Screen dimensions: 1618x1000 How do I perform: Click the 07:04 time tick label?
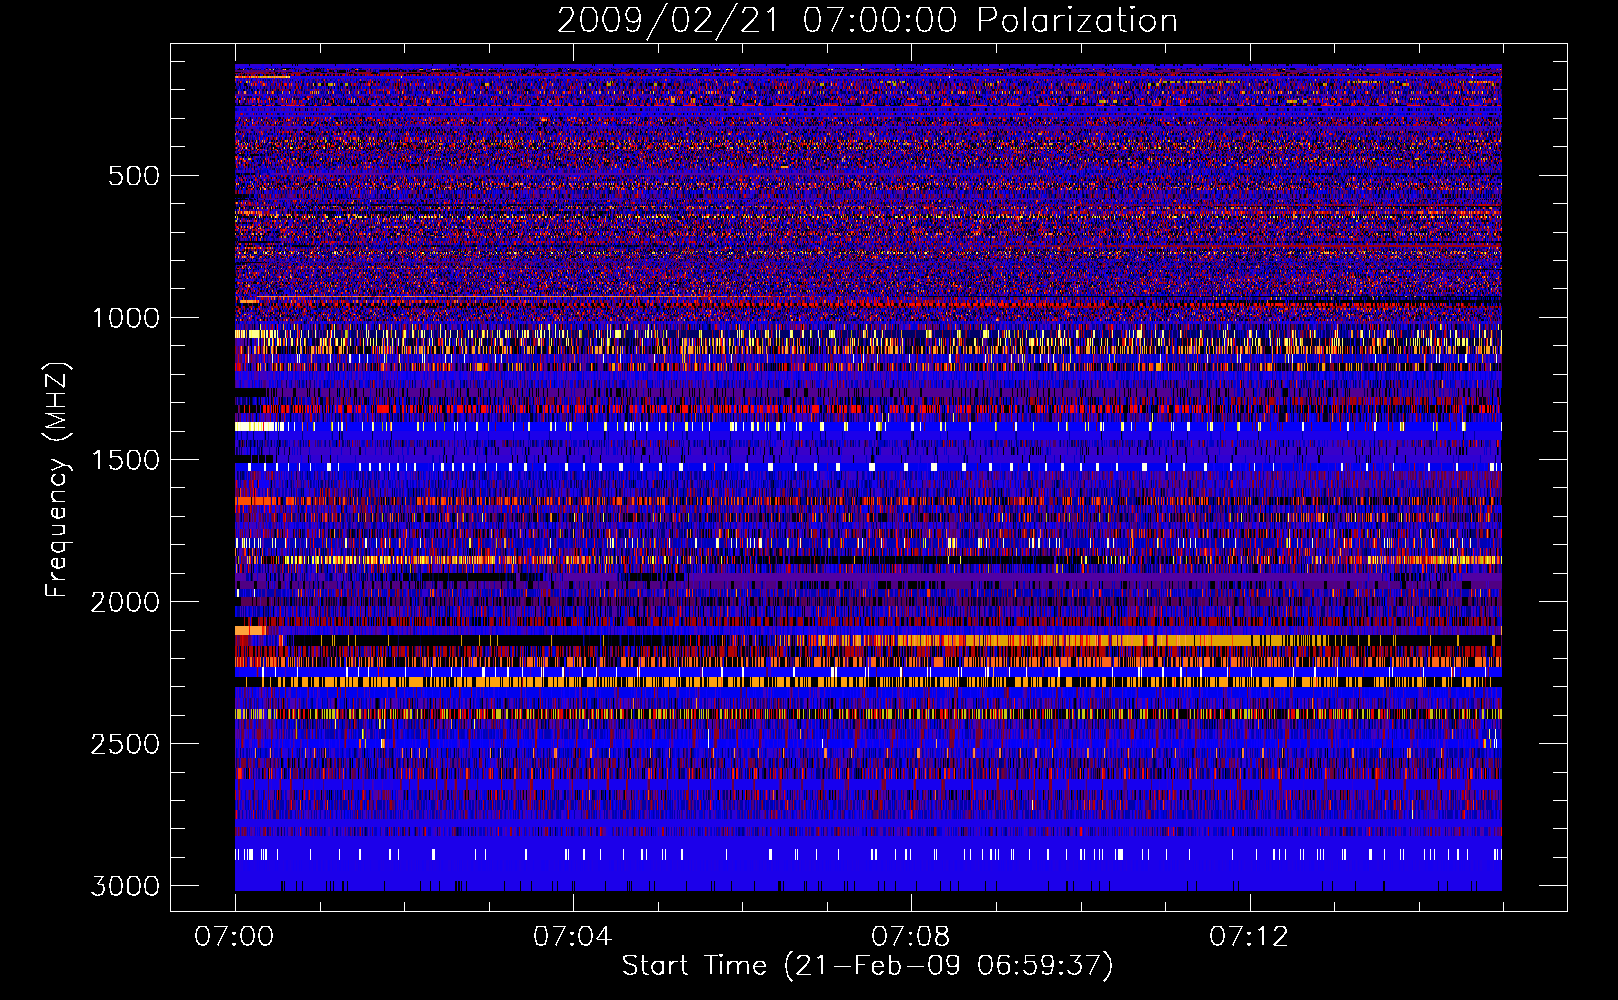573,937
